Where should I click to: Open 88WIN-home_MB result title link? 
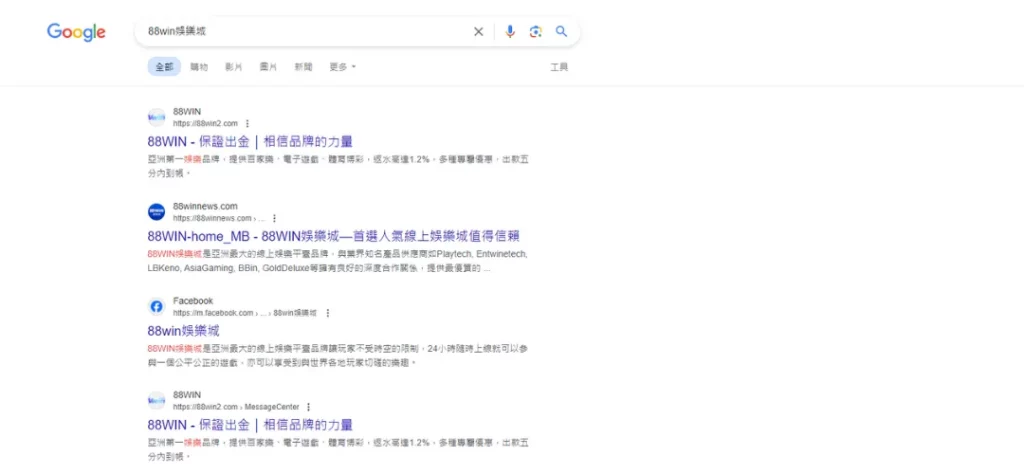[334, 236]
